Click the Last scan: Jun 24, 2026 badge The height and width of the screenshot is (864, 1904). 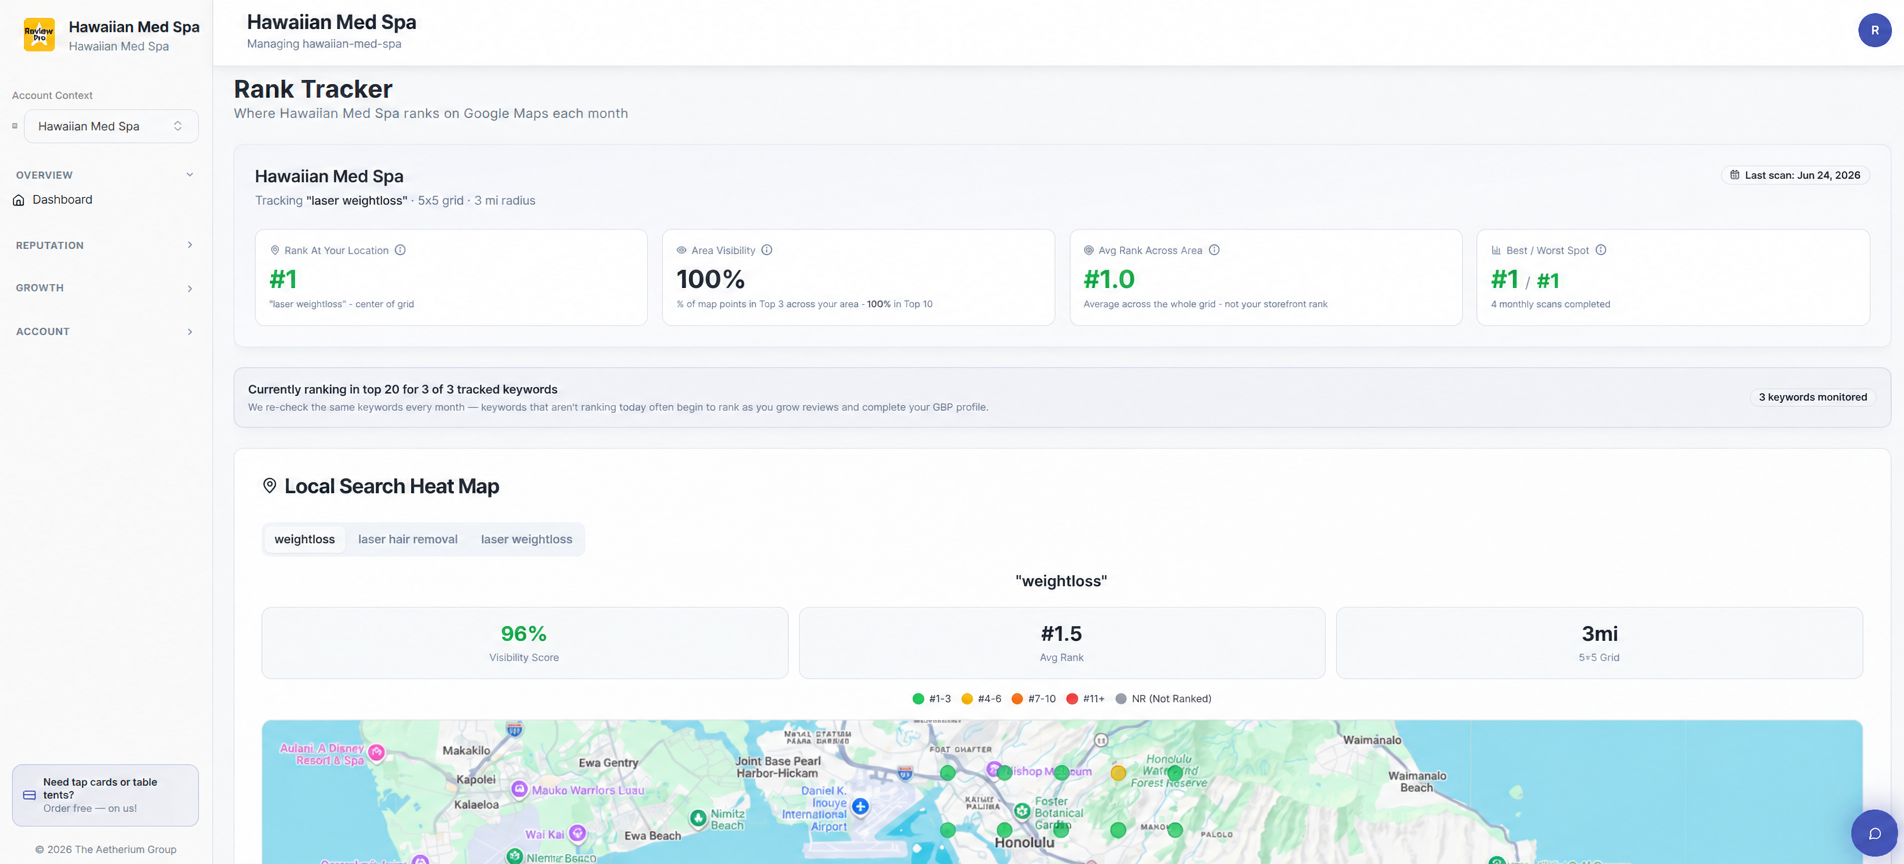point(1795,175)
